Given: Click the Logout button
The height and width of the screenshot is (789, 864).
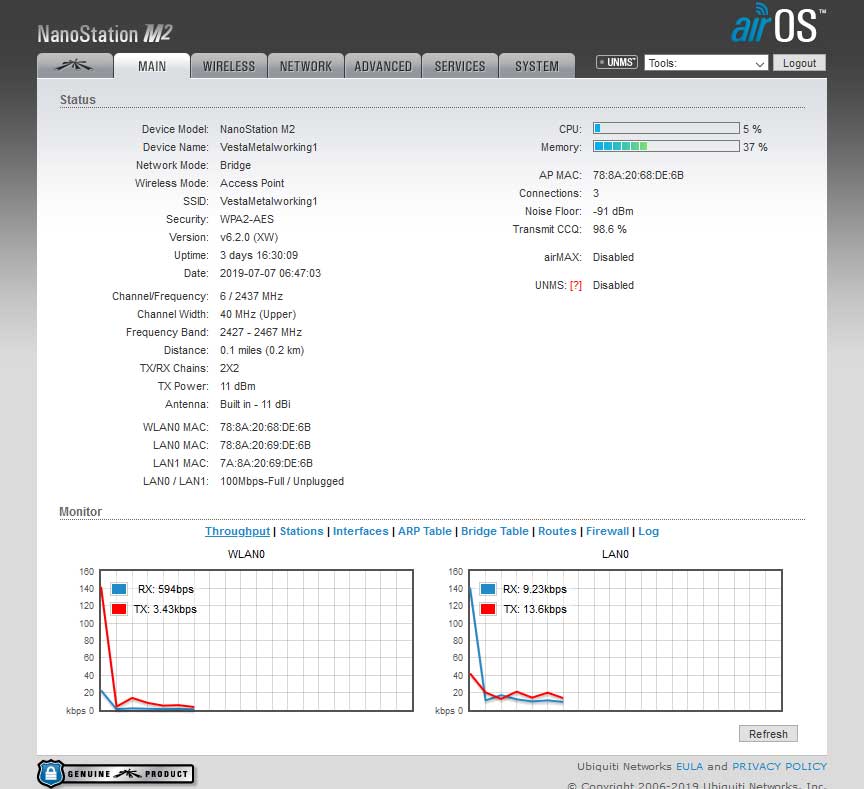Looking at the screenshot, I should click(799, 63).
